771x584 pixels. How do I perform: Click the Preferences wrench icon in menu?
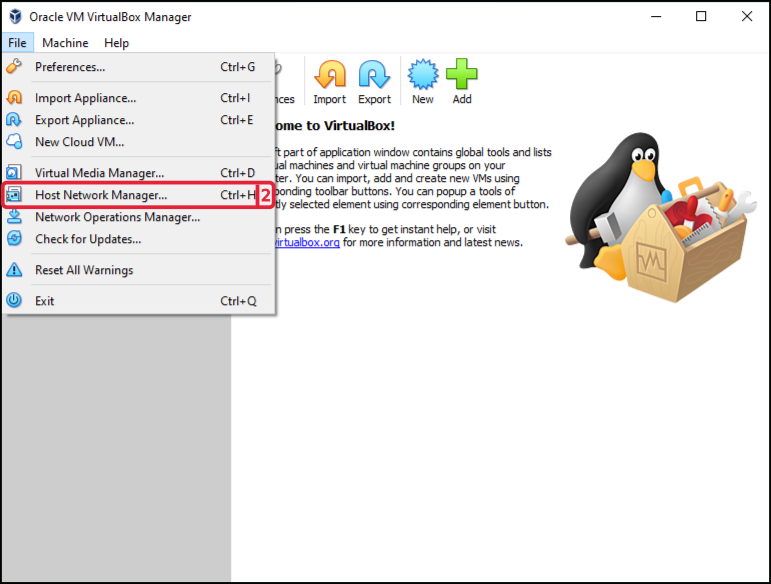pos(14,66)
